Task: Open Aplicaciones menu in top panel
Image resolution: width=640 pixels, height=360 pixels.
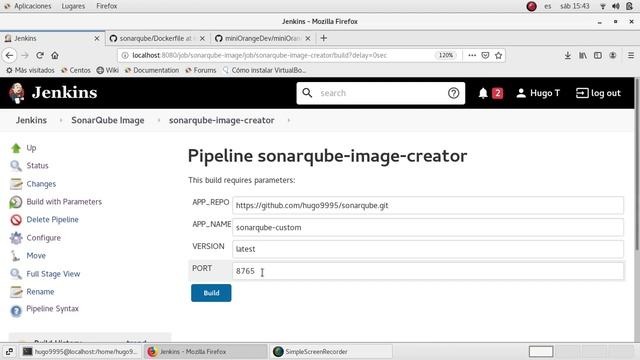Action: tap(32, 6)
